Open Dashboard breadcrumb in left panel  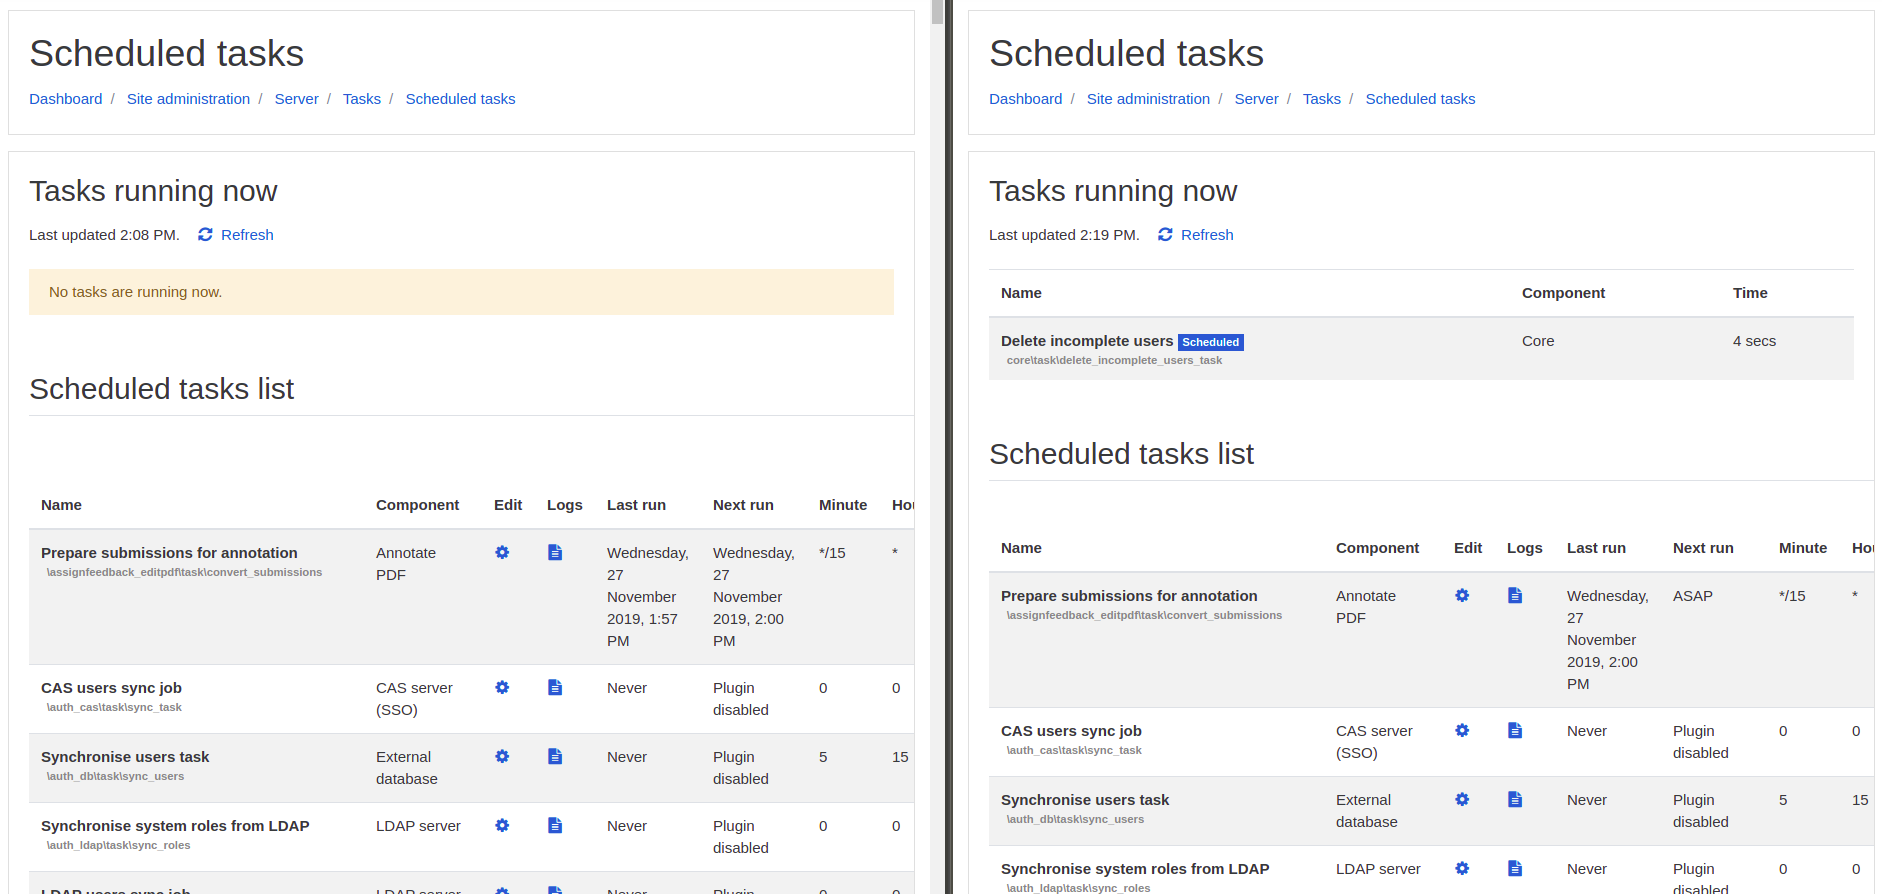pos(66,99)
